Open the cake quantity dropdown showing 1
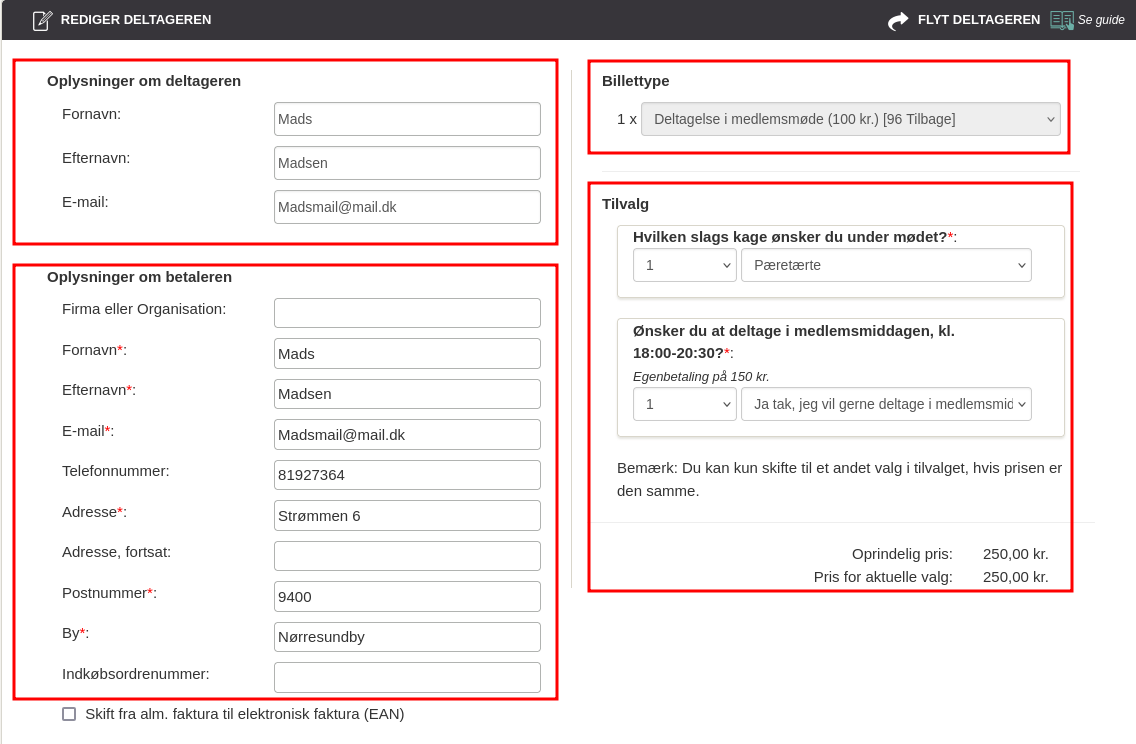1136x744 pixels. [685, 265]
